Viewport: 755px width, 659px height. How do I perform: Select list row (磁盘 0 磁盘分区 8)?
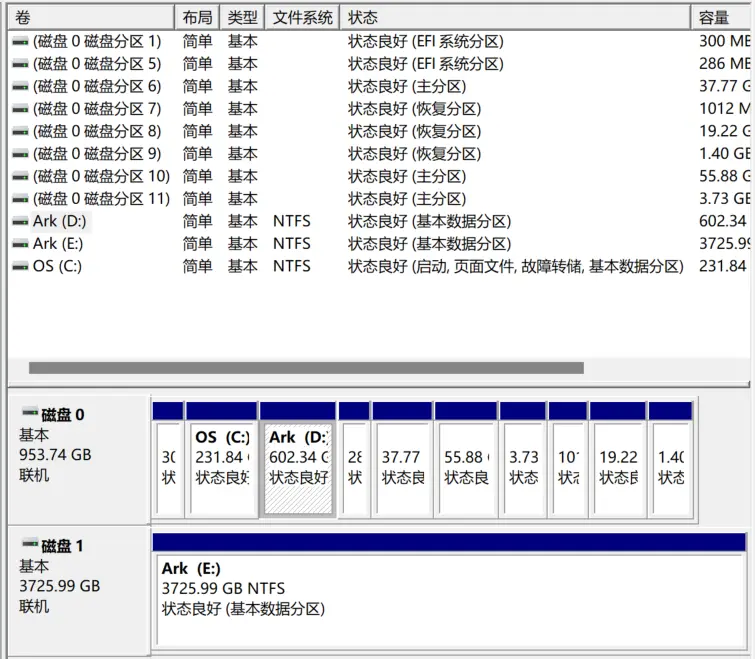click(378, 131)
